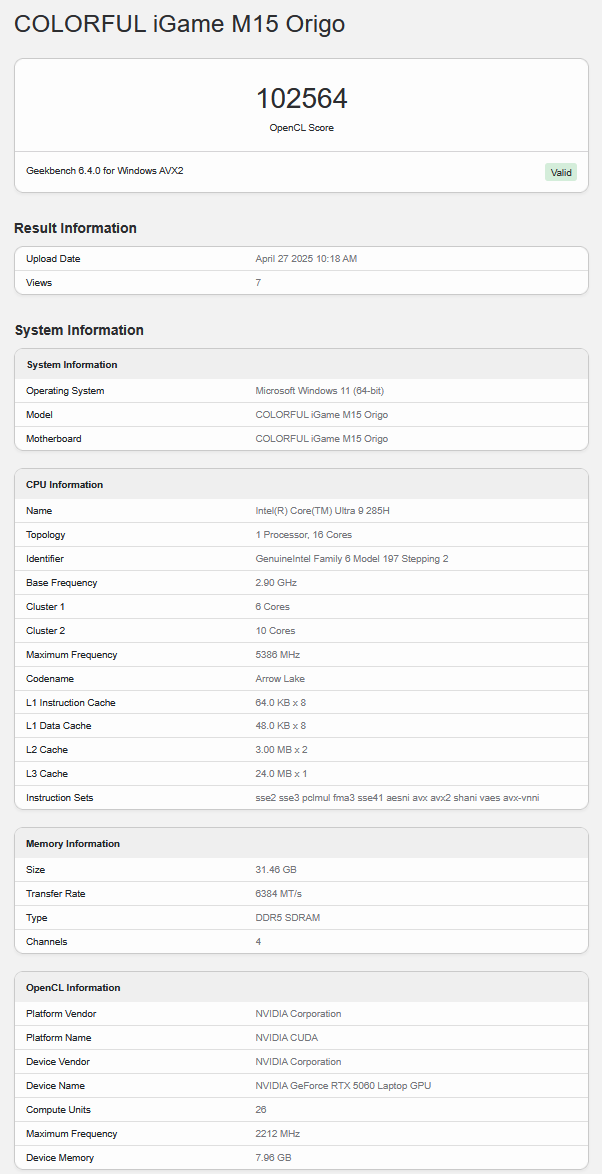
Task: Click the Geekbench 6.4.0 for Windows AVX2 text
Action: [x=105, y=171]
